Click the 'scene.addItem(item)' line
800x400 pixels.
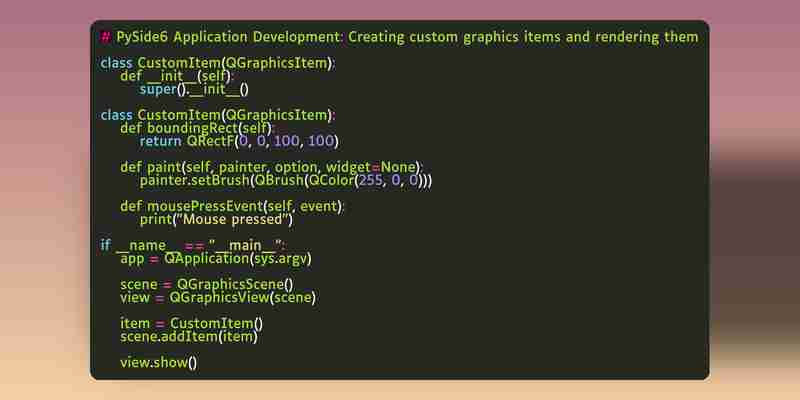tap(189, 337)
